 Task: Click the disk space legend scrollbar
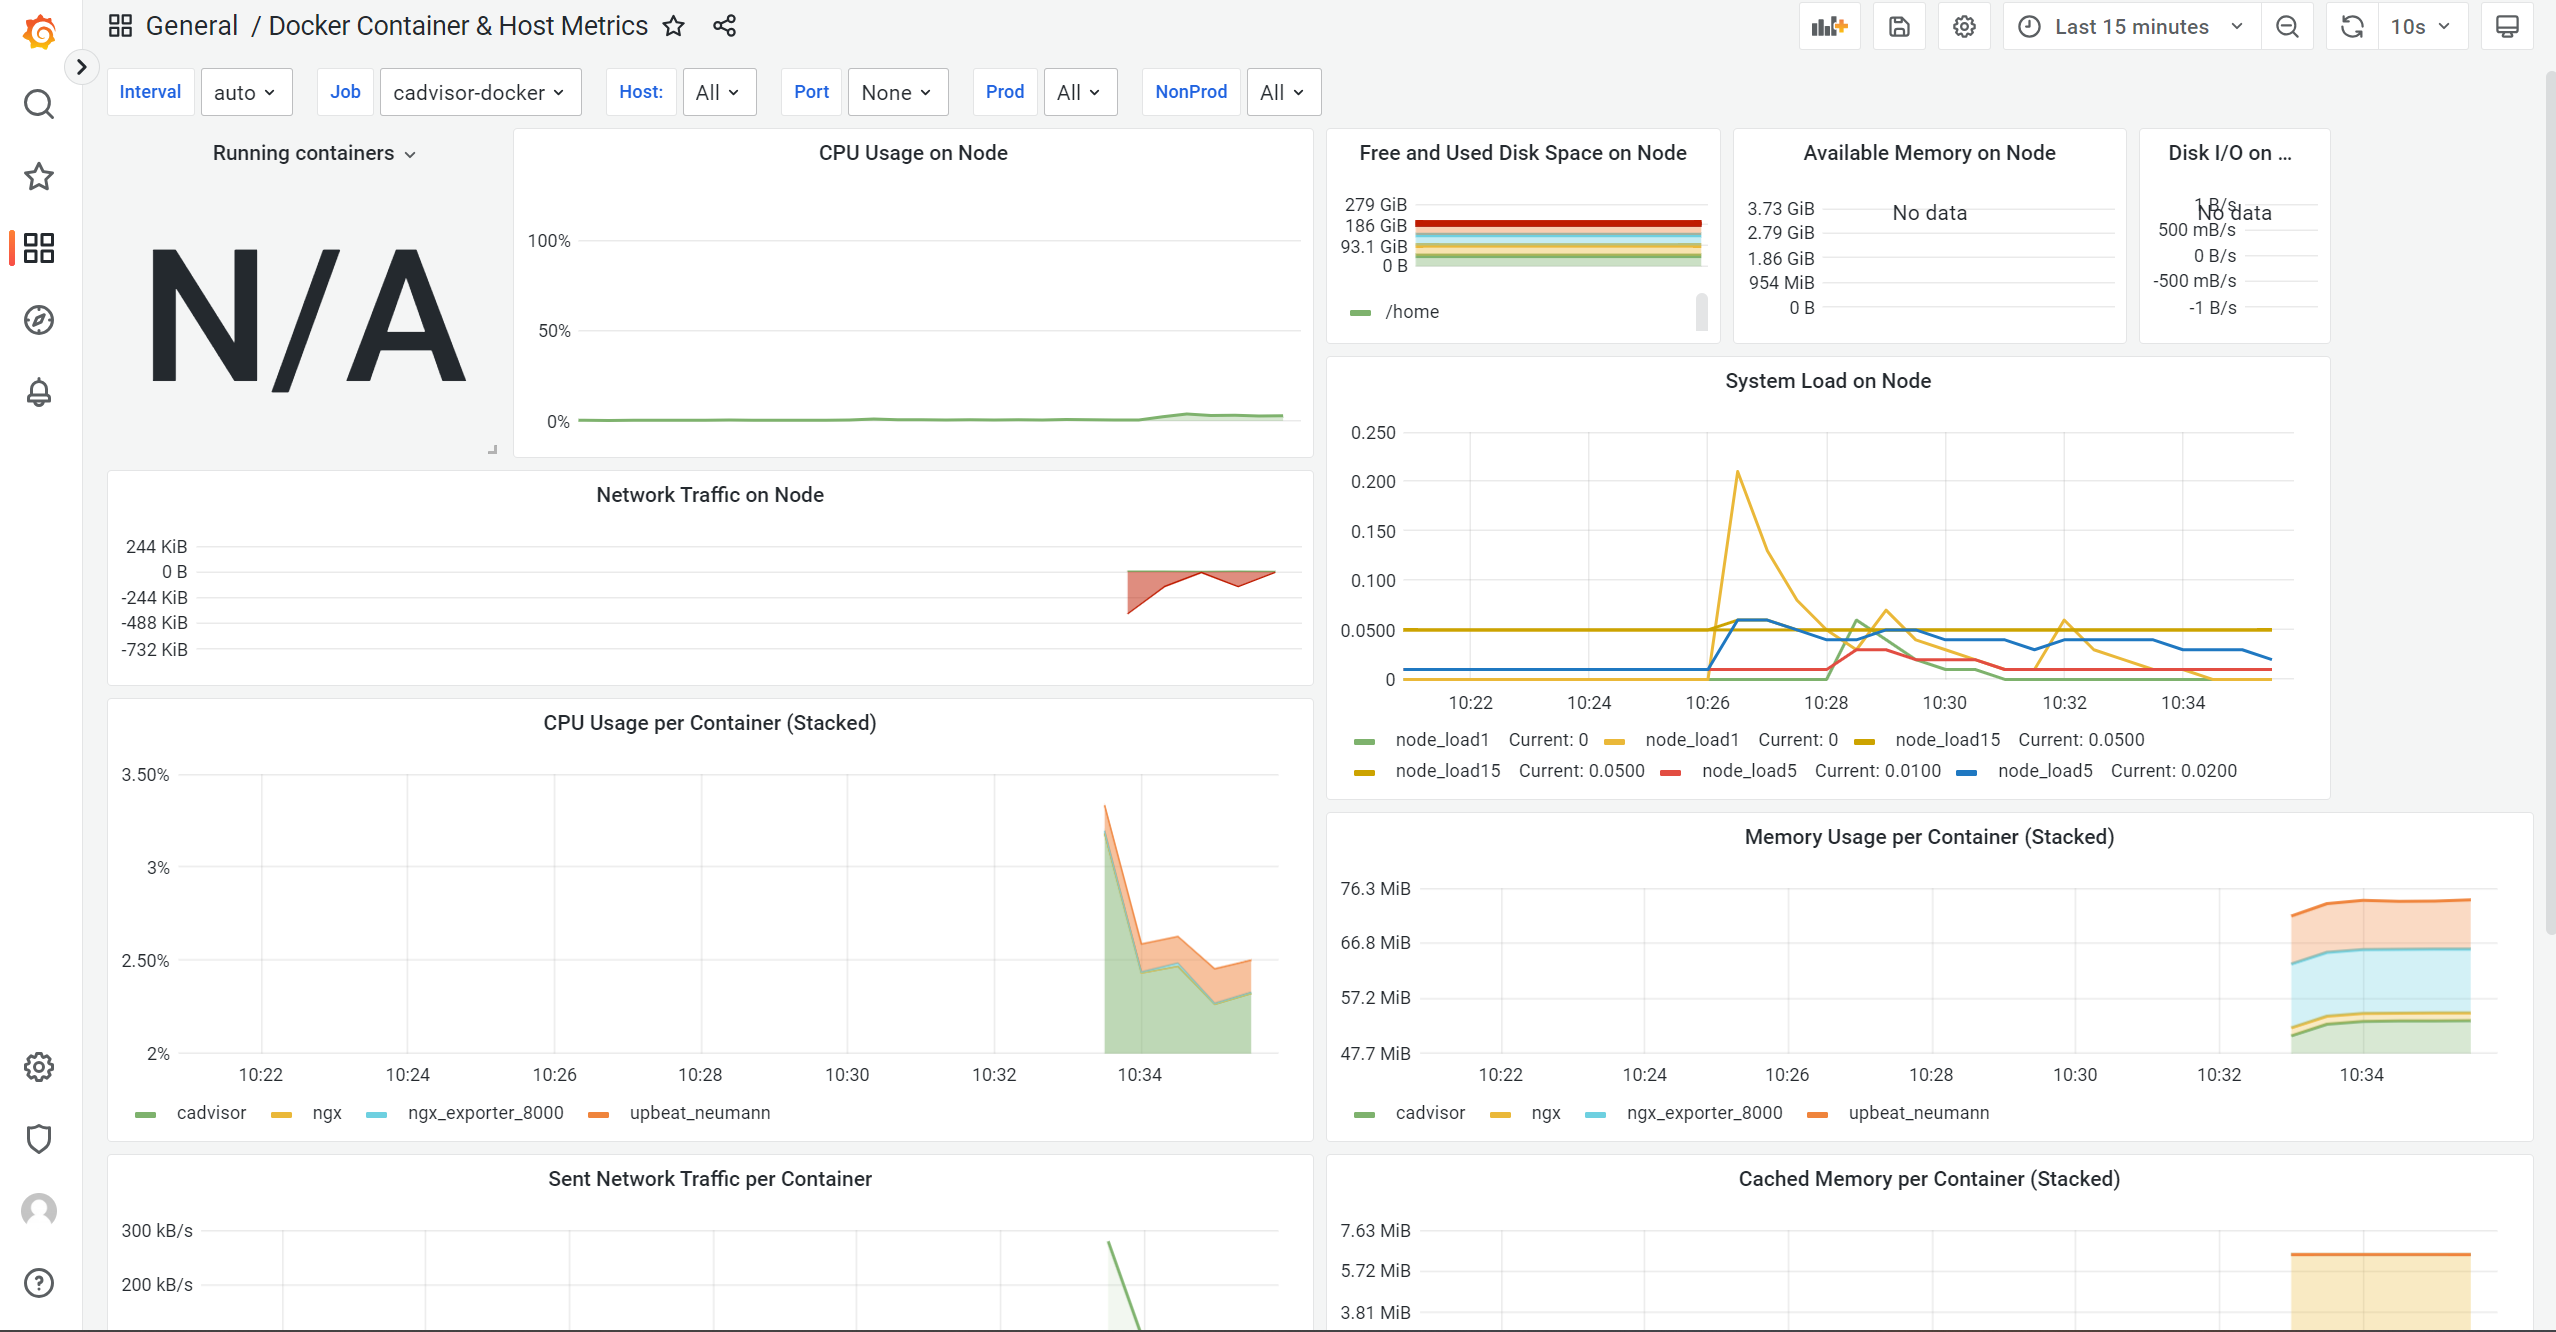[1702, 312]
